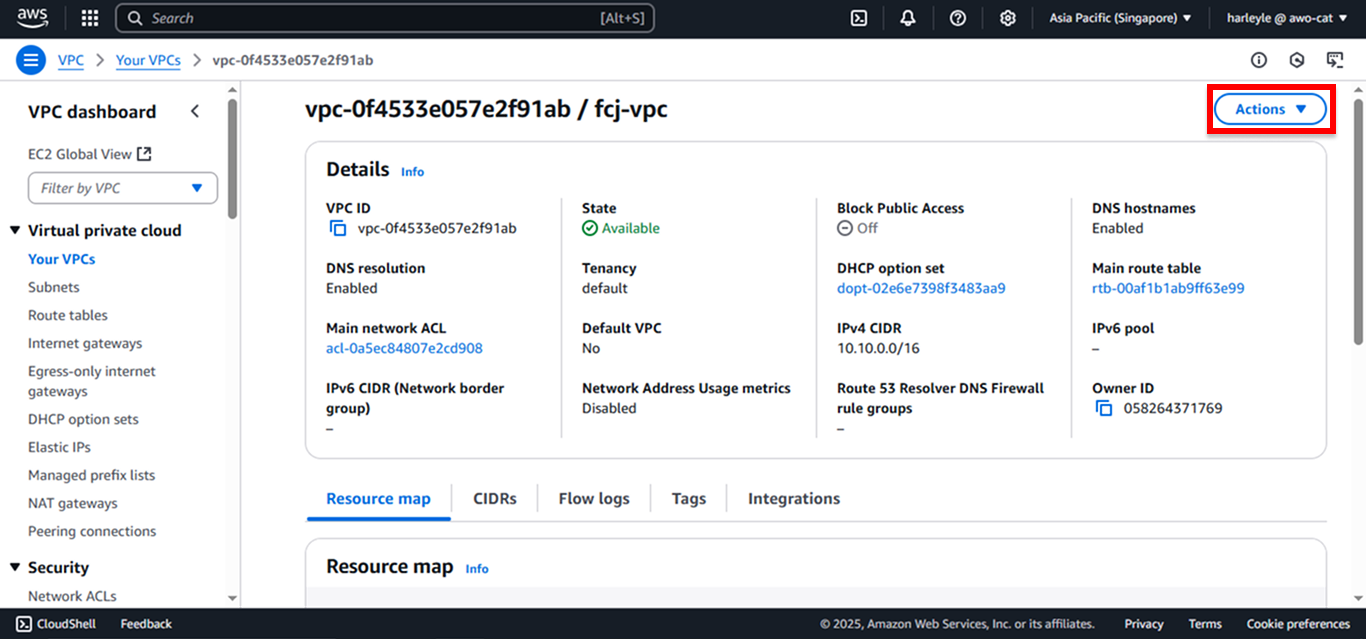This screenshot has height=639, width=1366.
Task: Select Managed prefix lists in sidebar
Action: click(92, 475)
